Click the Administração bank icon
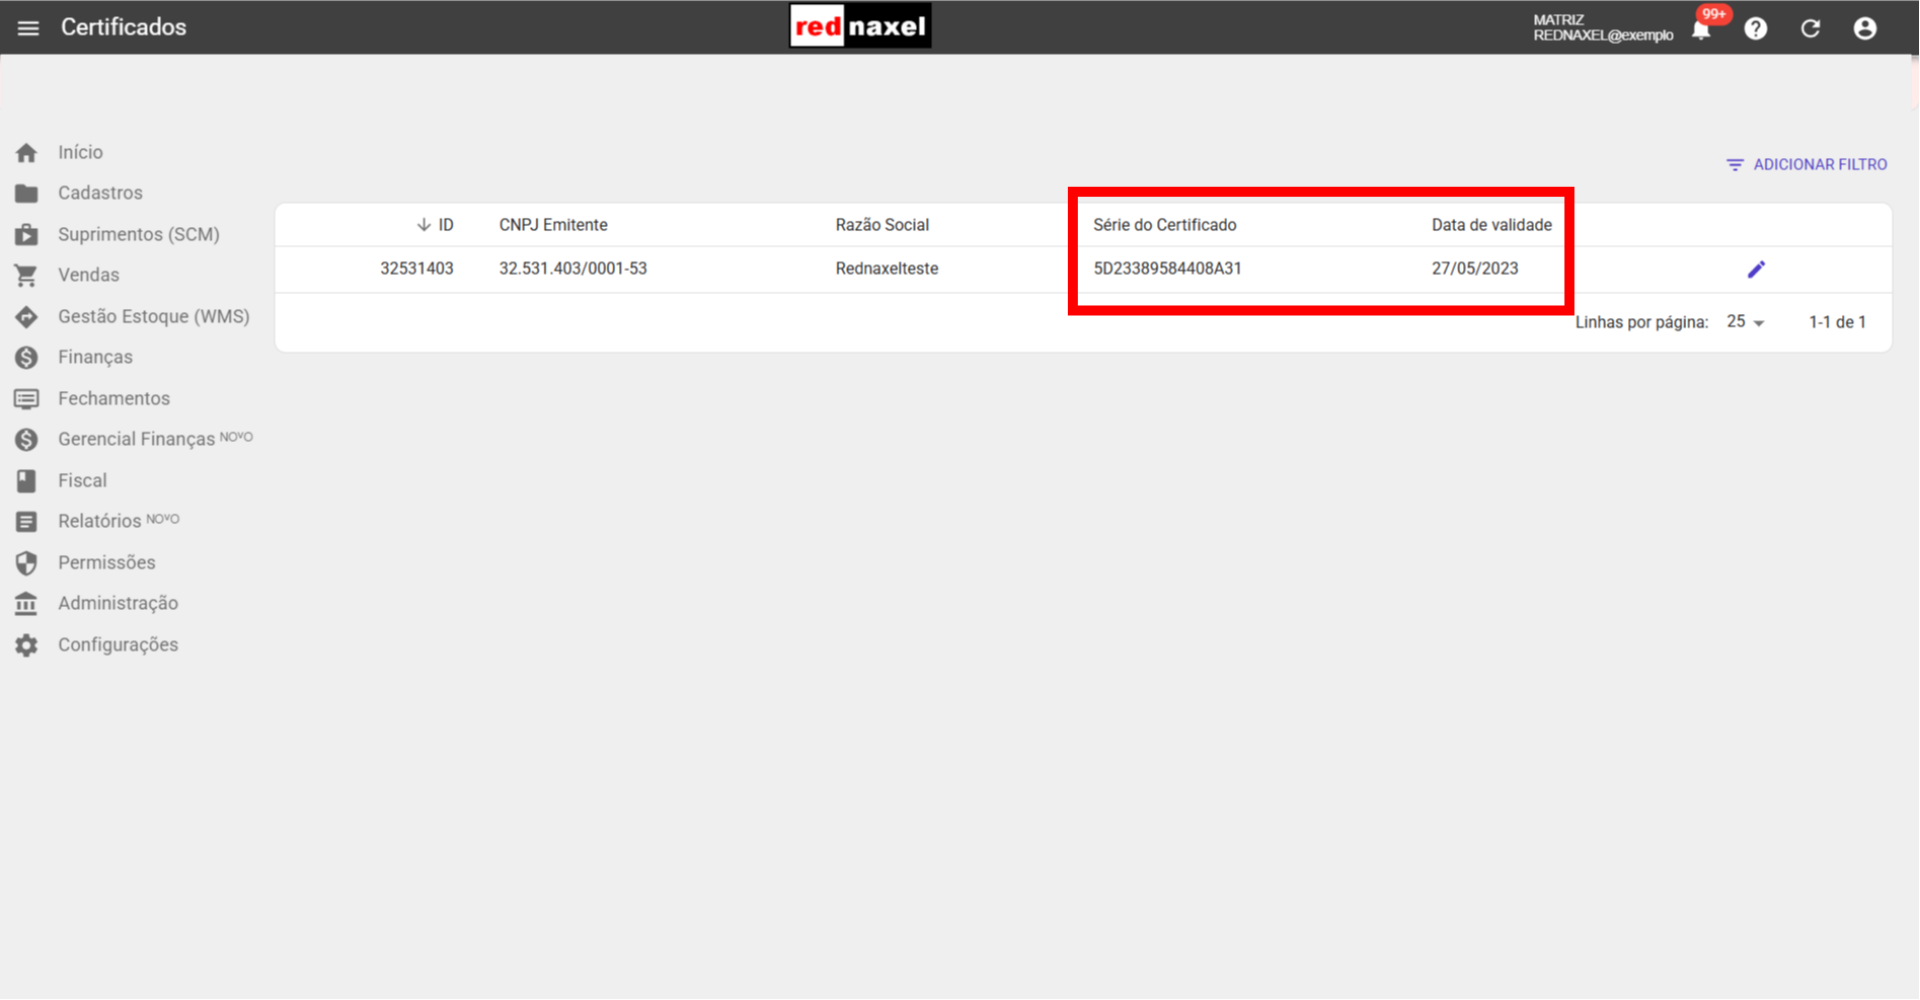Image resolution: width=1920 pixels, height=1000 pixels. (x=26, y=603)
